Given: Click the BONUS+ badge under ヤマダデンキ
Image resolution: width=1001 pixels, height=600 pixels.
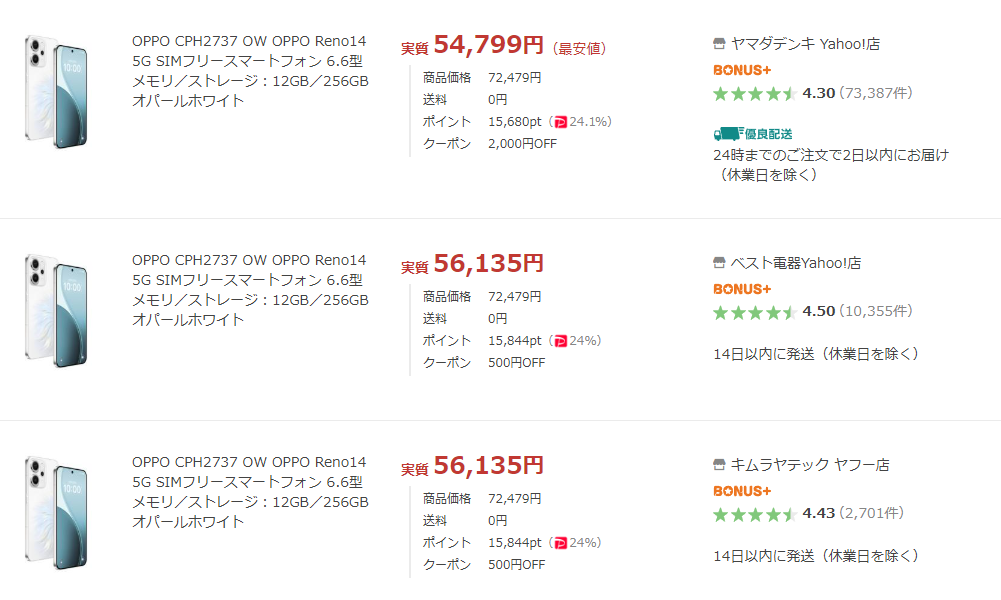Looking at the screenshot, I should point(742,70).
